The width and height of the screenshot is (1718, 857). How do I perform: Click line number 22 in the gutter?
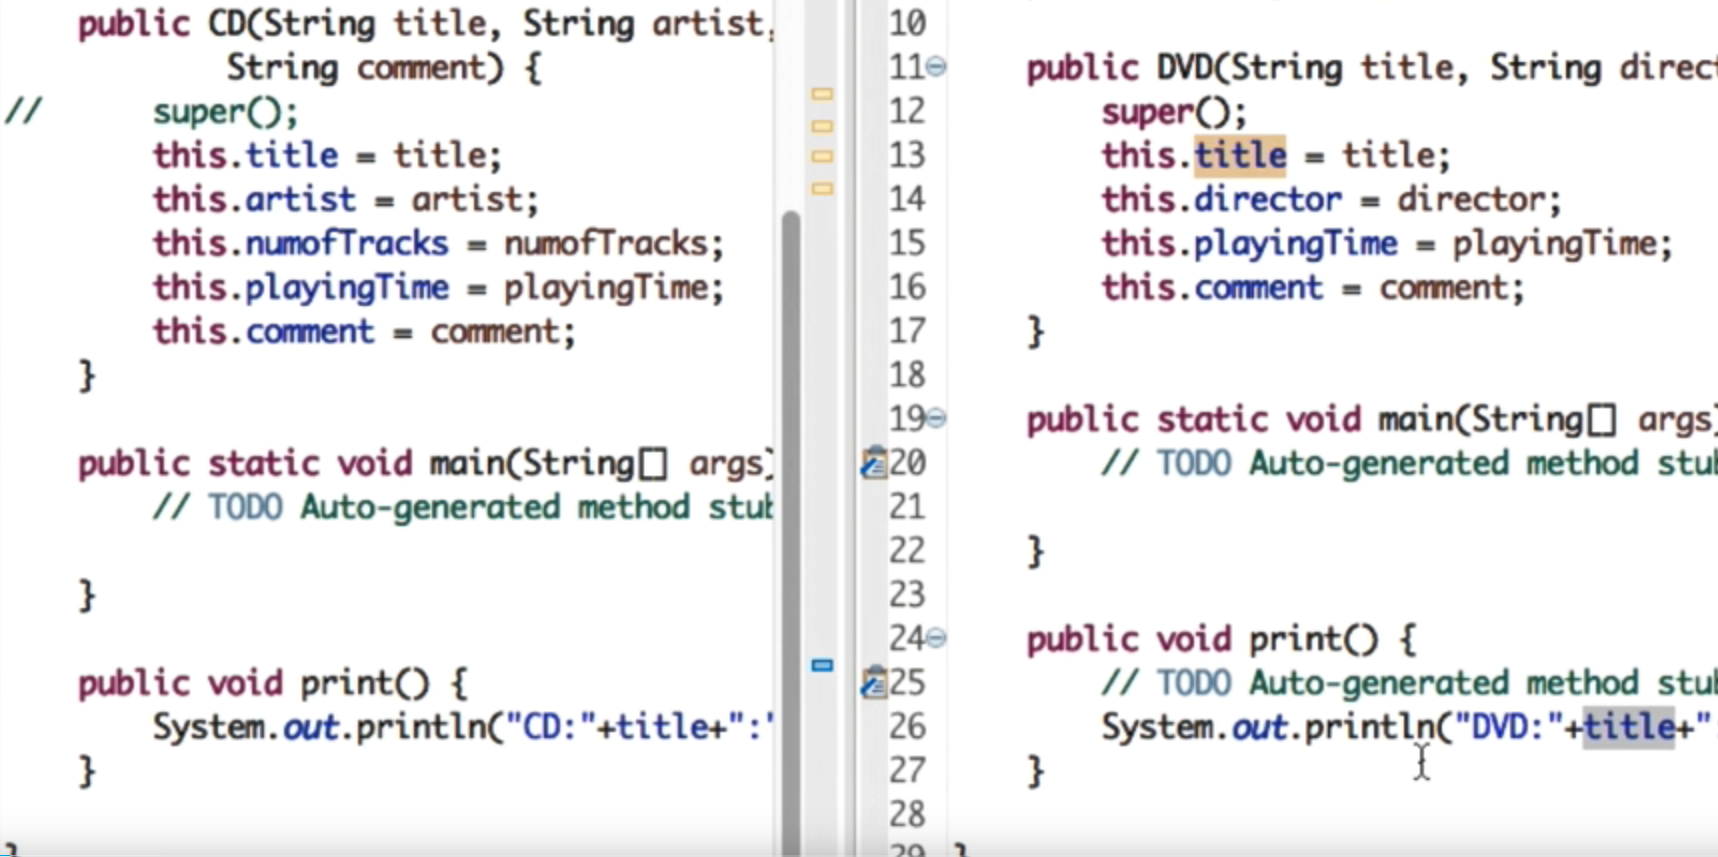click(907, 551)
